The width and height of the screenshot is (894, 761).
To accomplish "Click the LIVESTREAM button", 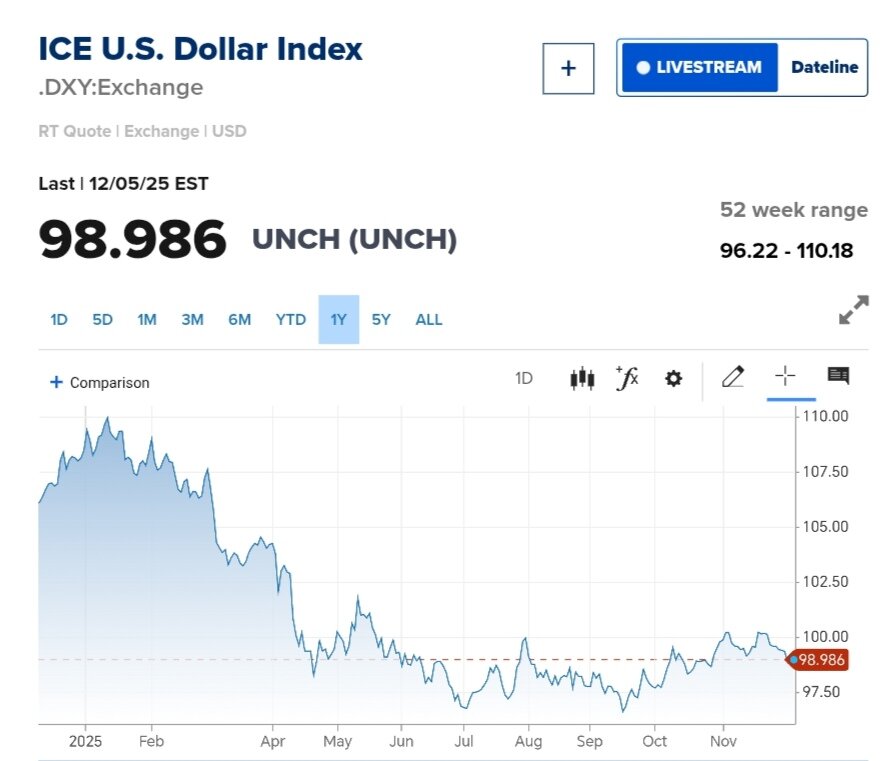I will click(x=699, y=68).
